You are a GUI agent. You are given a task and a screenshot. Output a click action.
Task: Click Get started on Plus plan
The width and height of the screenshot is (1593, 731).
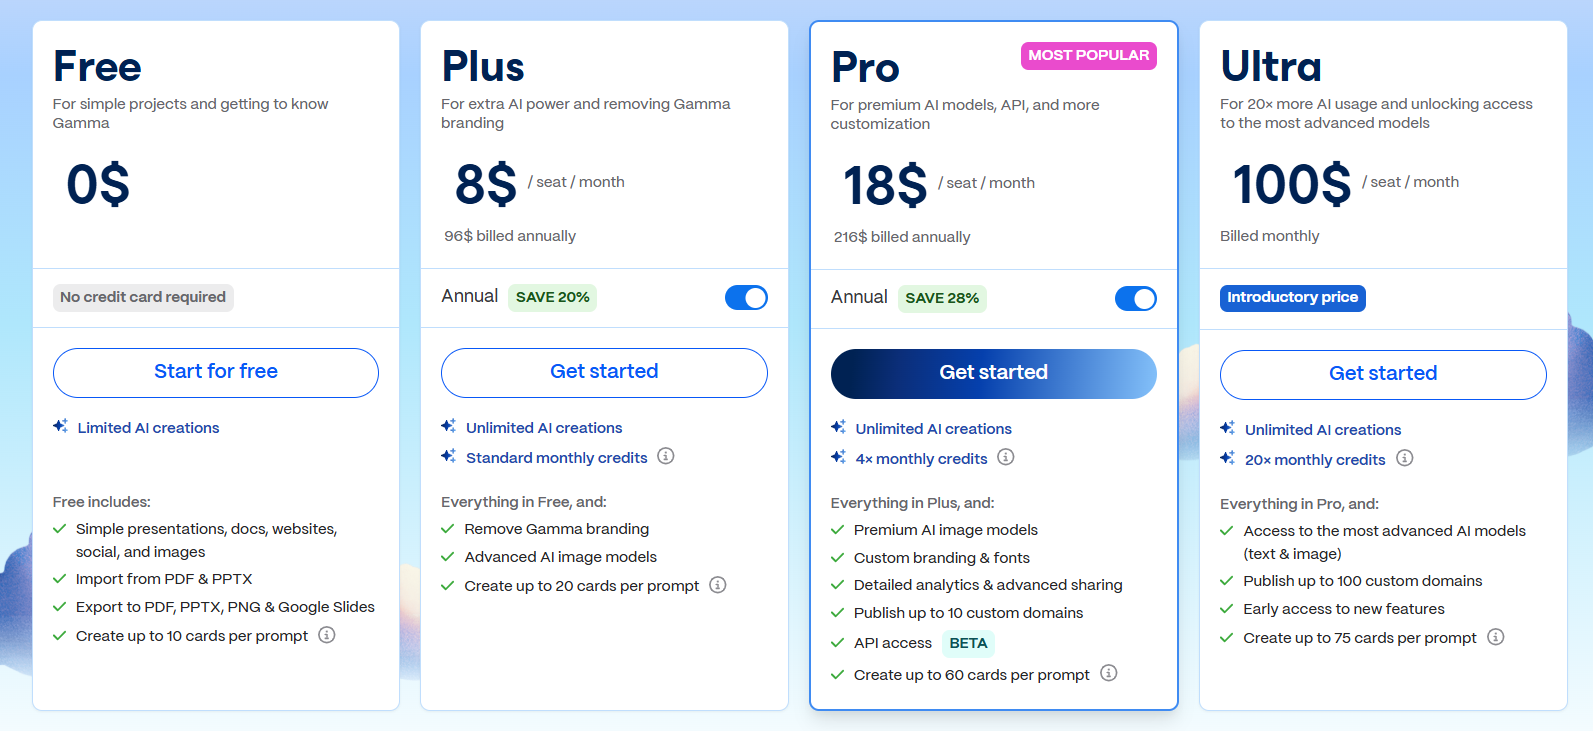604,372
